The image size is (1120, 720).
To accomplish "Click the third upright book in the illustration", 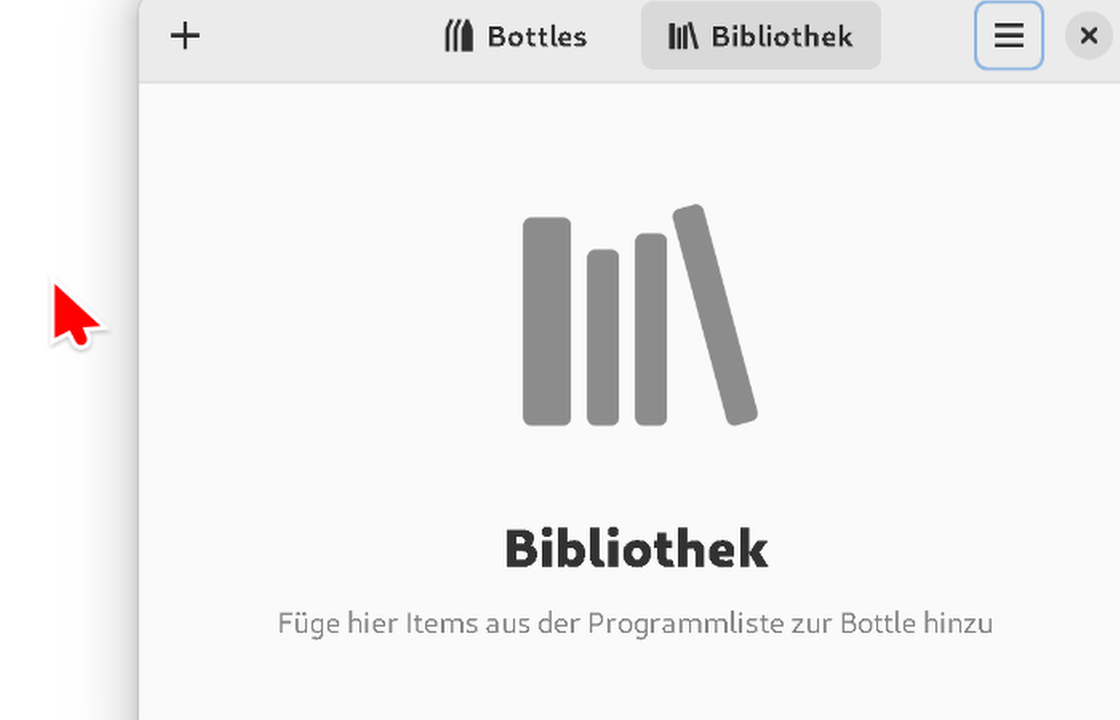I will click(651, 329).
